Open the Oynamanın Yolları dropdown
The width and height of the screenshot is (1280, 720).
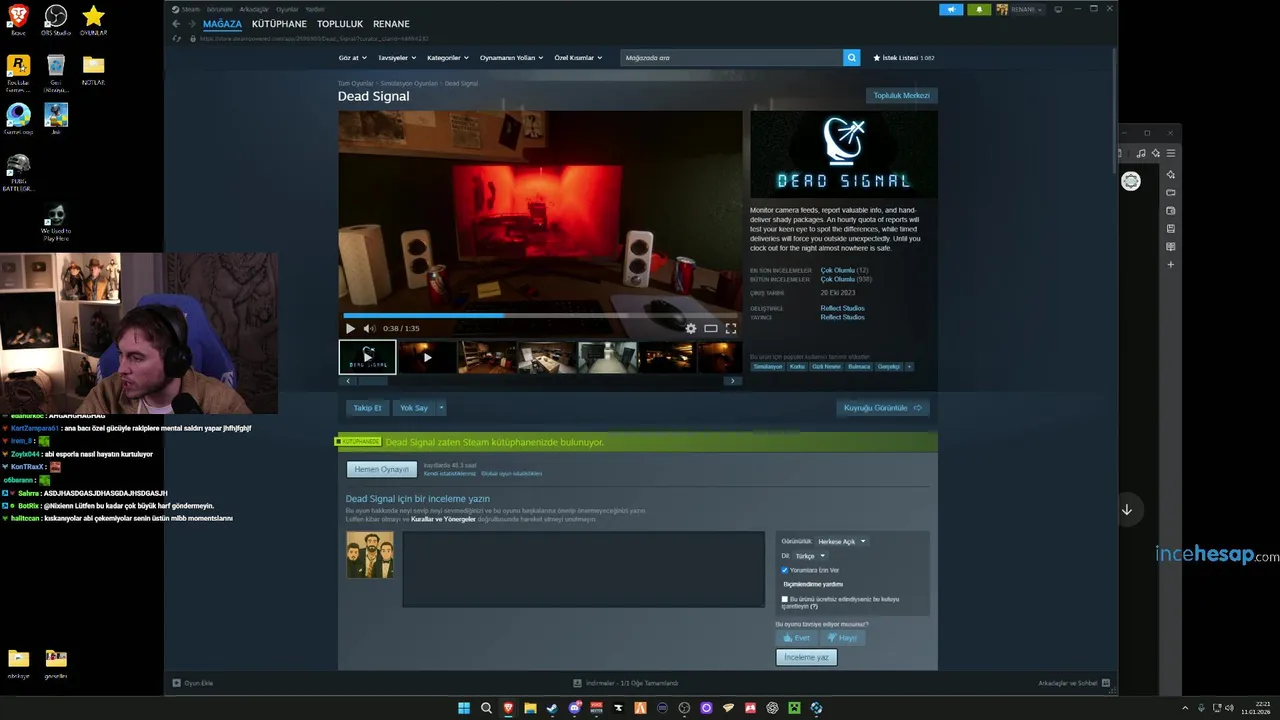[511, 58]
